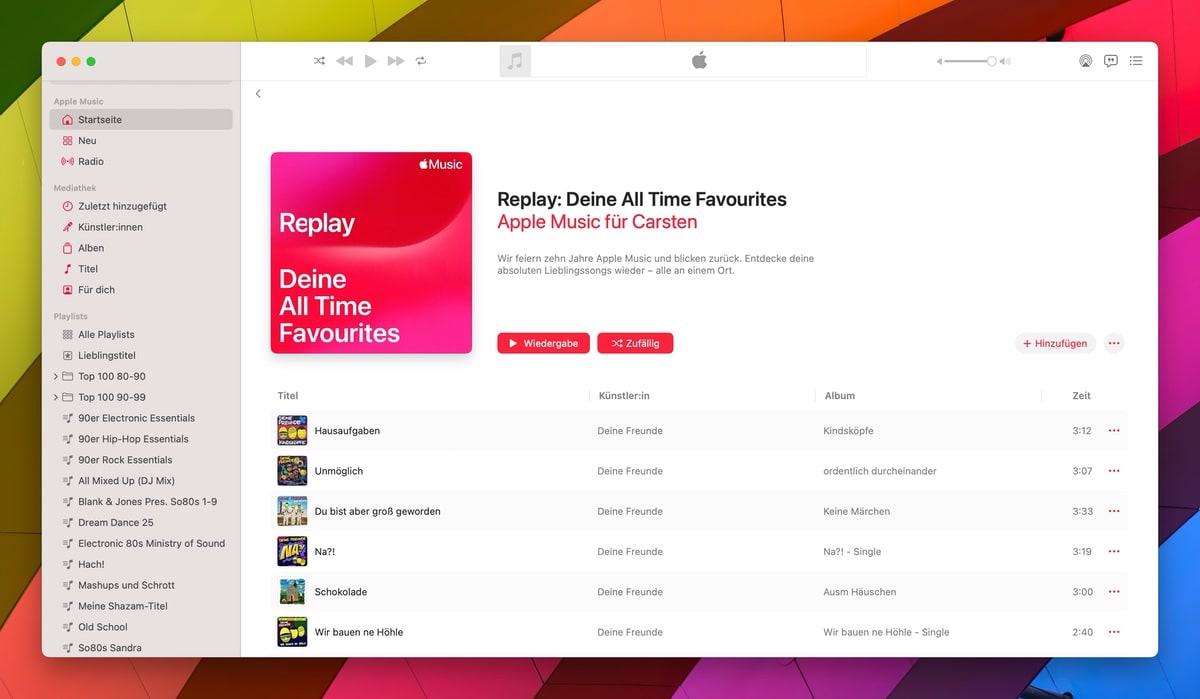Click the Zufällig shuffle button

pos(635,343)
